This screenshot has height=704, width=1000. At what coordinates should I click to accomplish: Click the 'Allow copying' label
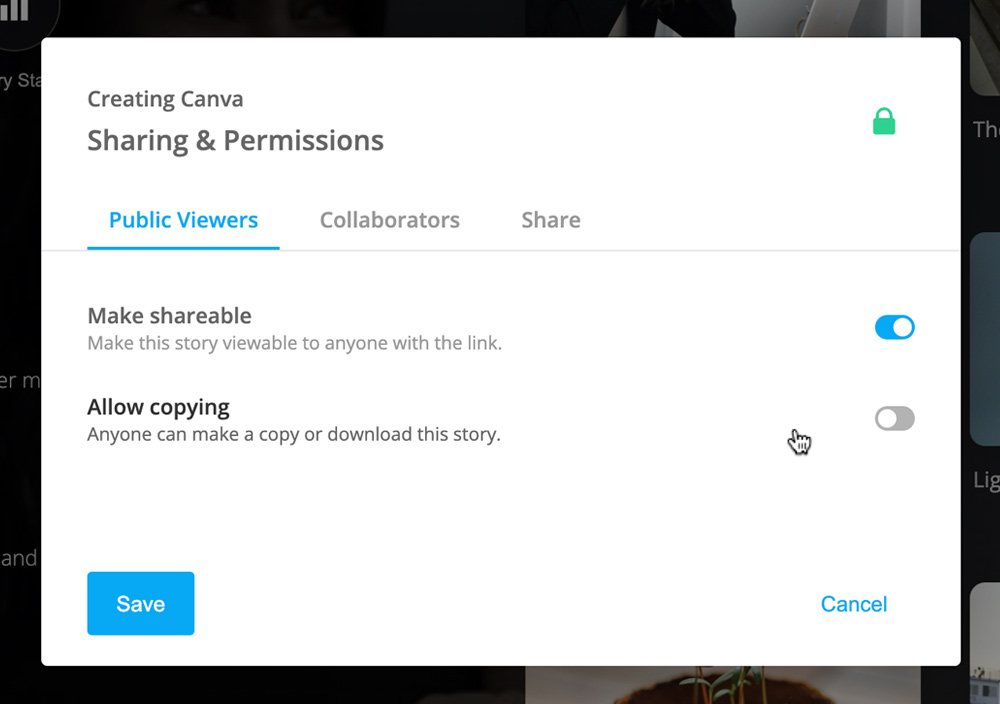(158, 407)
